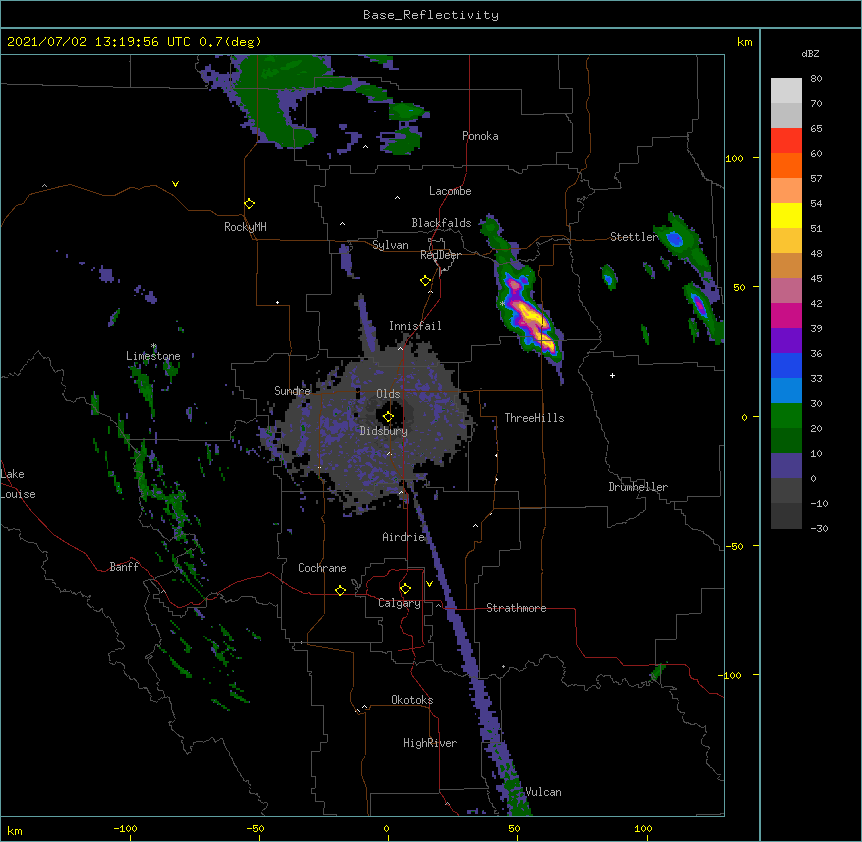Click the Didsbury label

[x=384, y=431]
